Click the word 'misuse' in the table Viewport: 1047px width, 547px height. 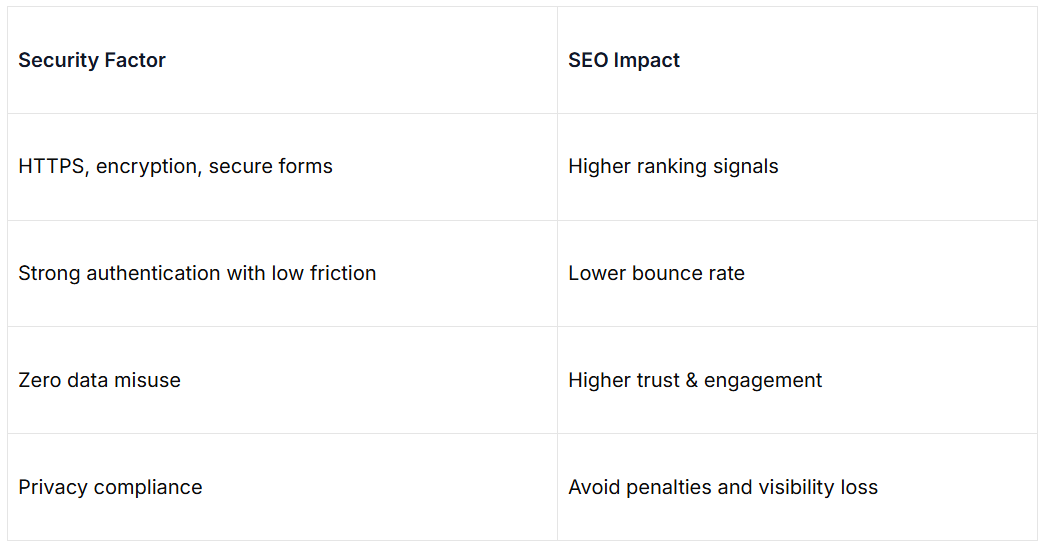pyautogui.click(x=147, y=380)
